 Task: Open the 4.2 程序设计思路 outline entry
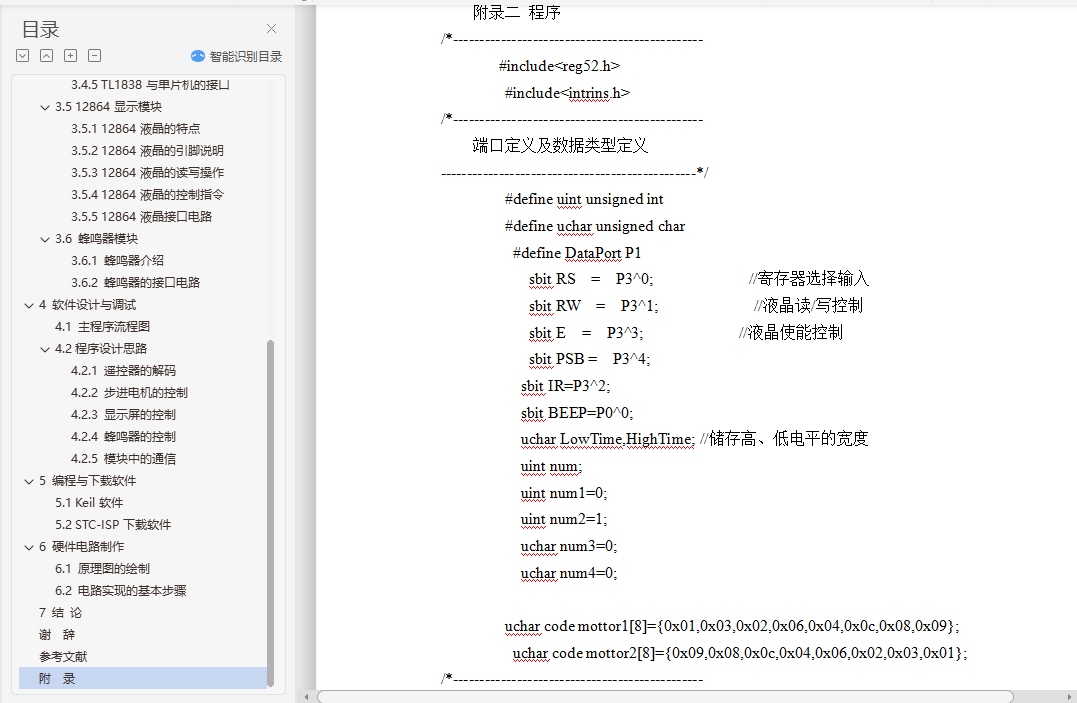pyautogui.click(x=101, y=348)
